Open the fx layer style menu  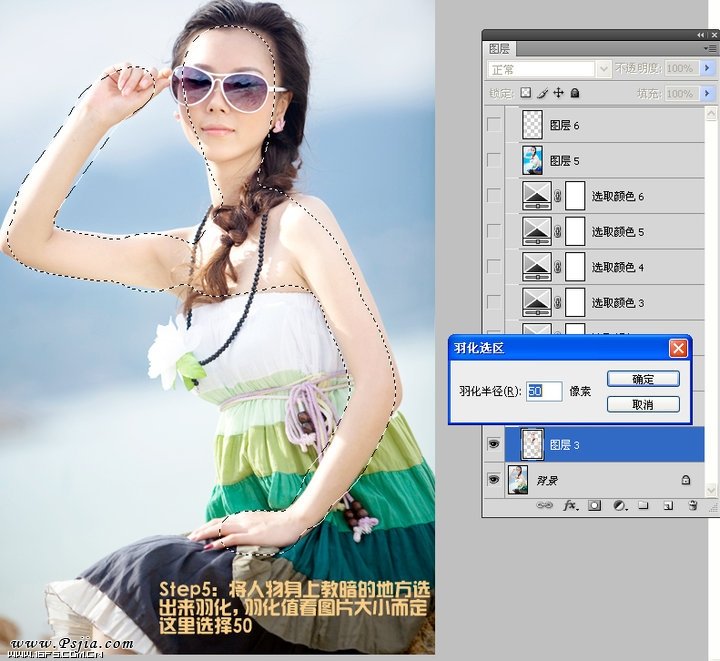[x=570, y=505]
